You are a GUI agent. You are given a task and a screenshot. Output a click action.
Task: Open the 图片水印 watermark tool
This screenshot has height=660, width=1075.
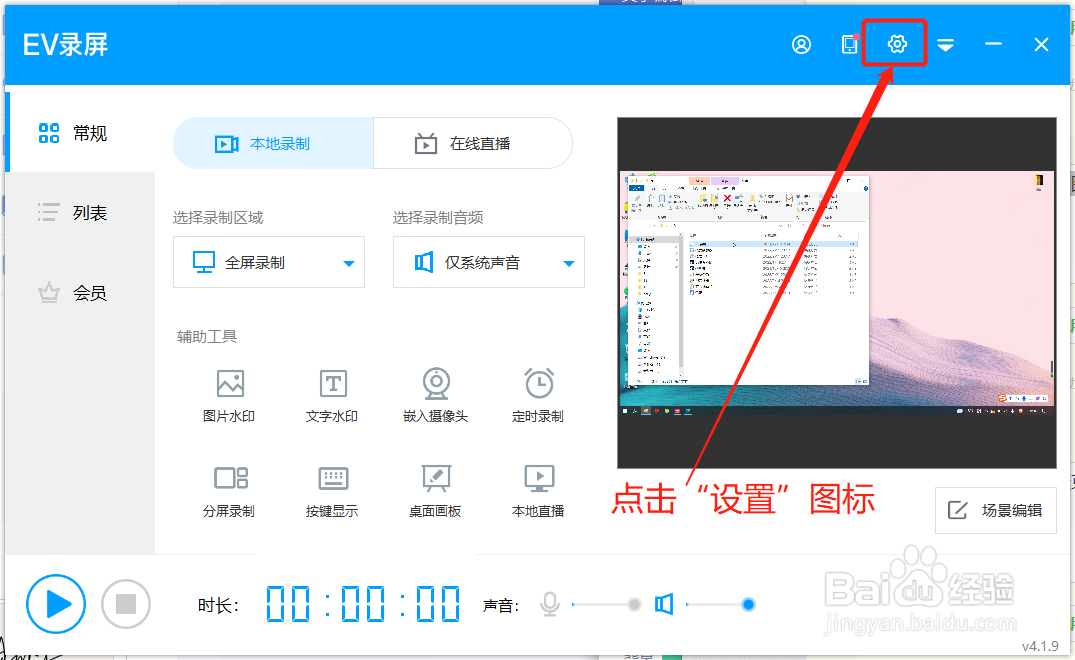(229, 393)
